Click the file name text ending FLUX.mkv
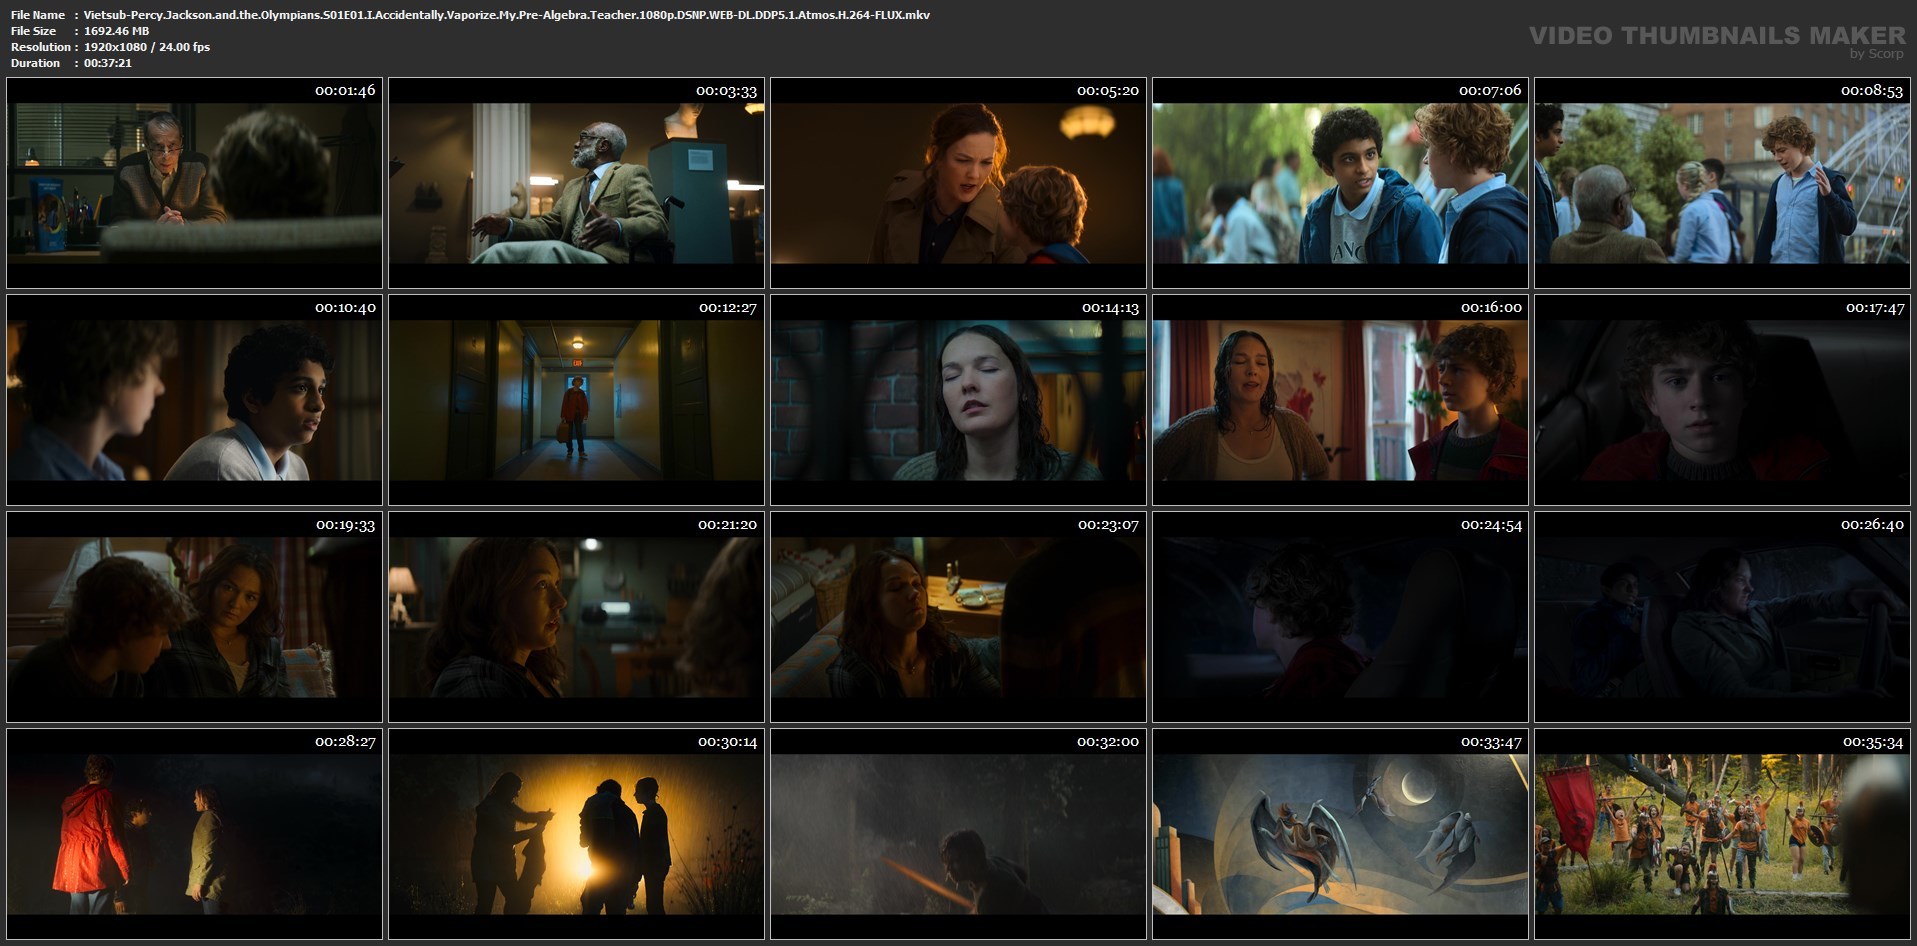This screenshot has height=946, width=1917. point(507,15)
